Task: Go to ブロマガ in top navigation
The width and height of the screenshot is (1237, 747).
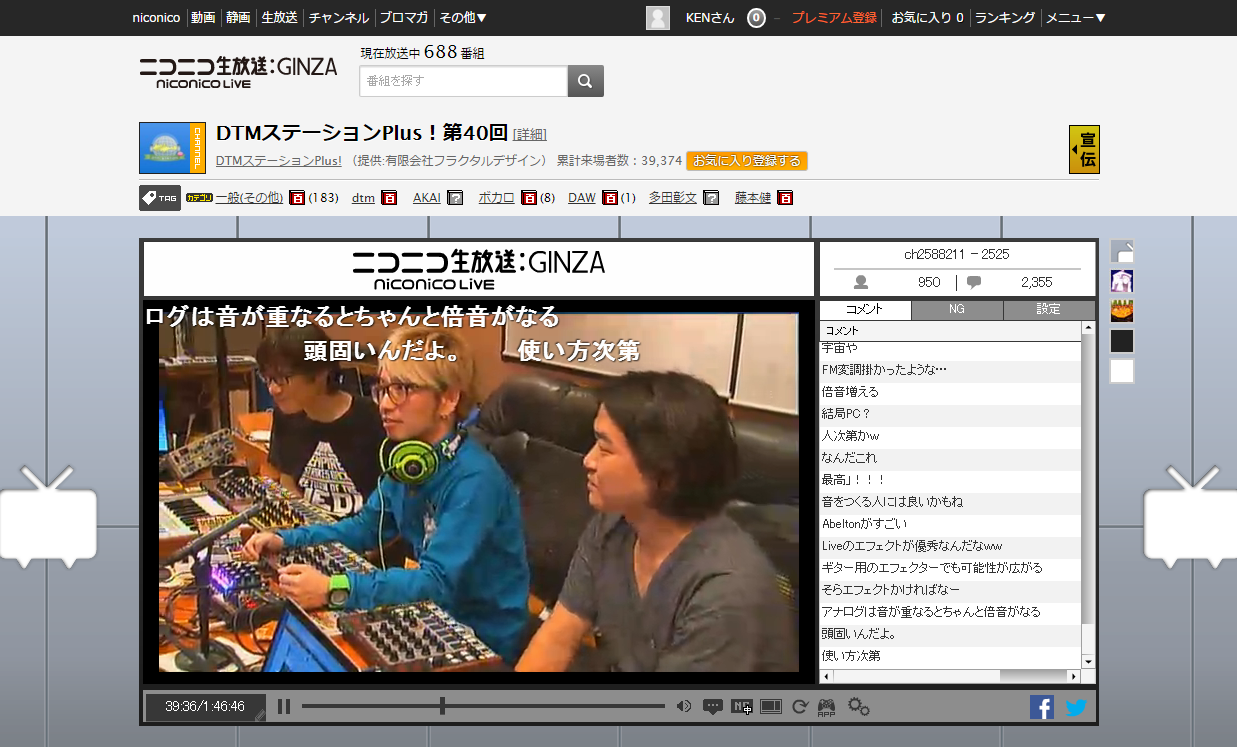Action: coord(404,17)
